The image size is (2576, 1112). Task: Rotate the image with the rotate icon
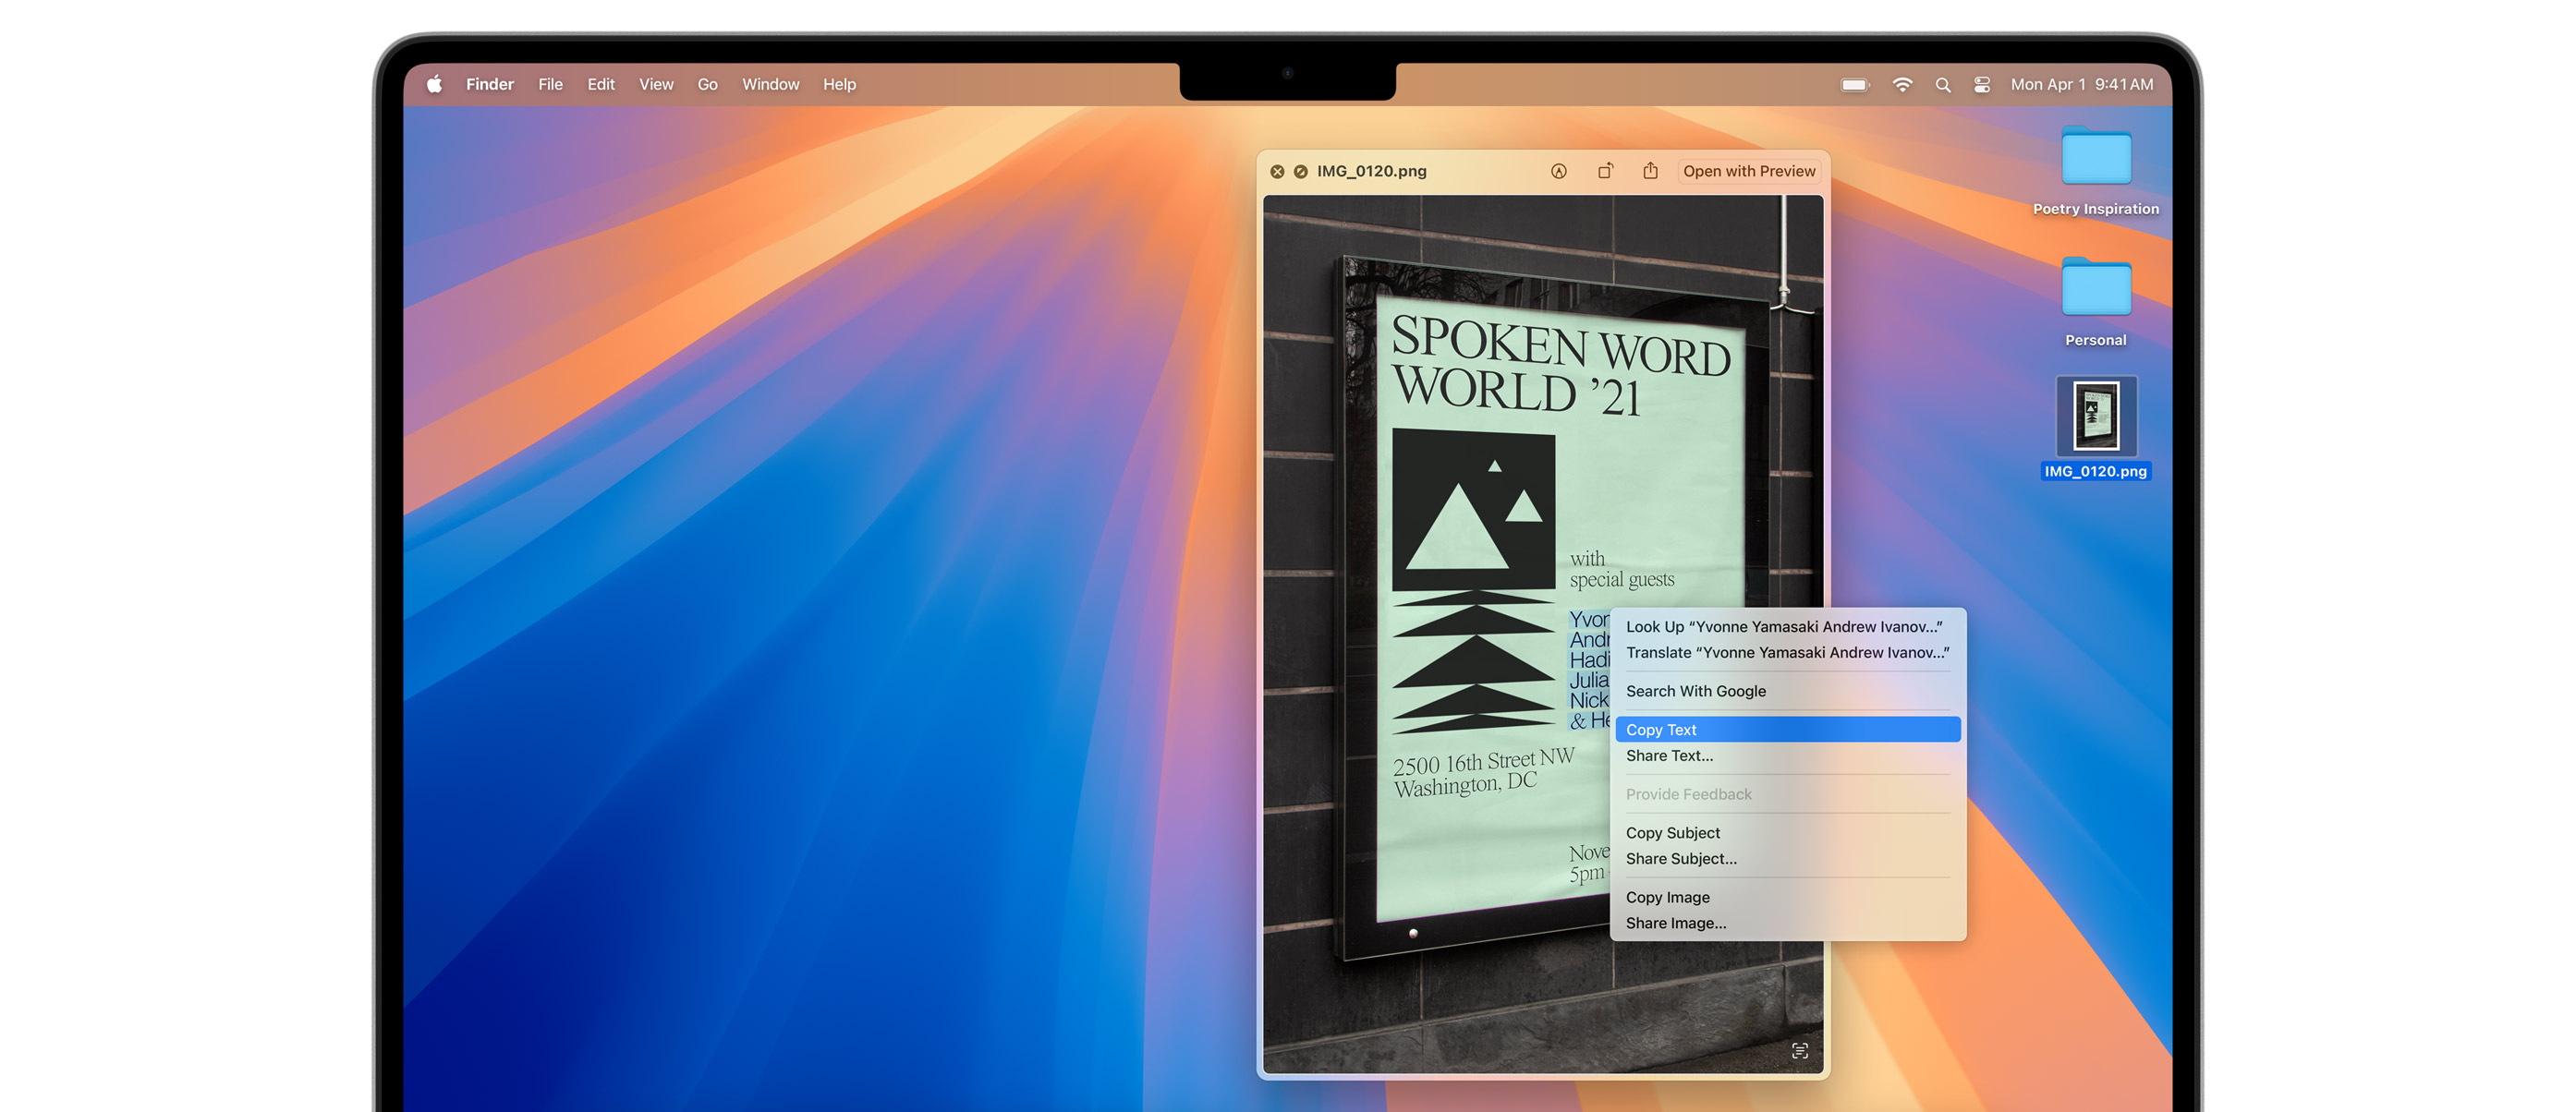click(1604, 171)
